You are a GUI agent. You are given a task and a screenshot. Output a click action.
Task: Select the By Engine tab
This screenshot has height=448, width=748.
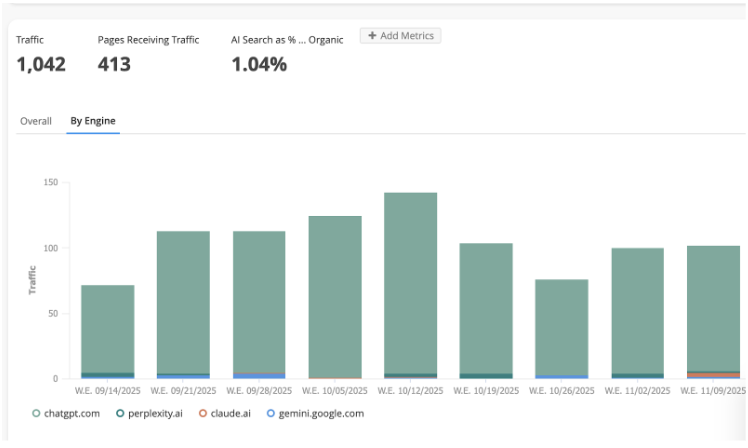[x=92, y=121]
